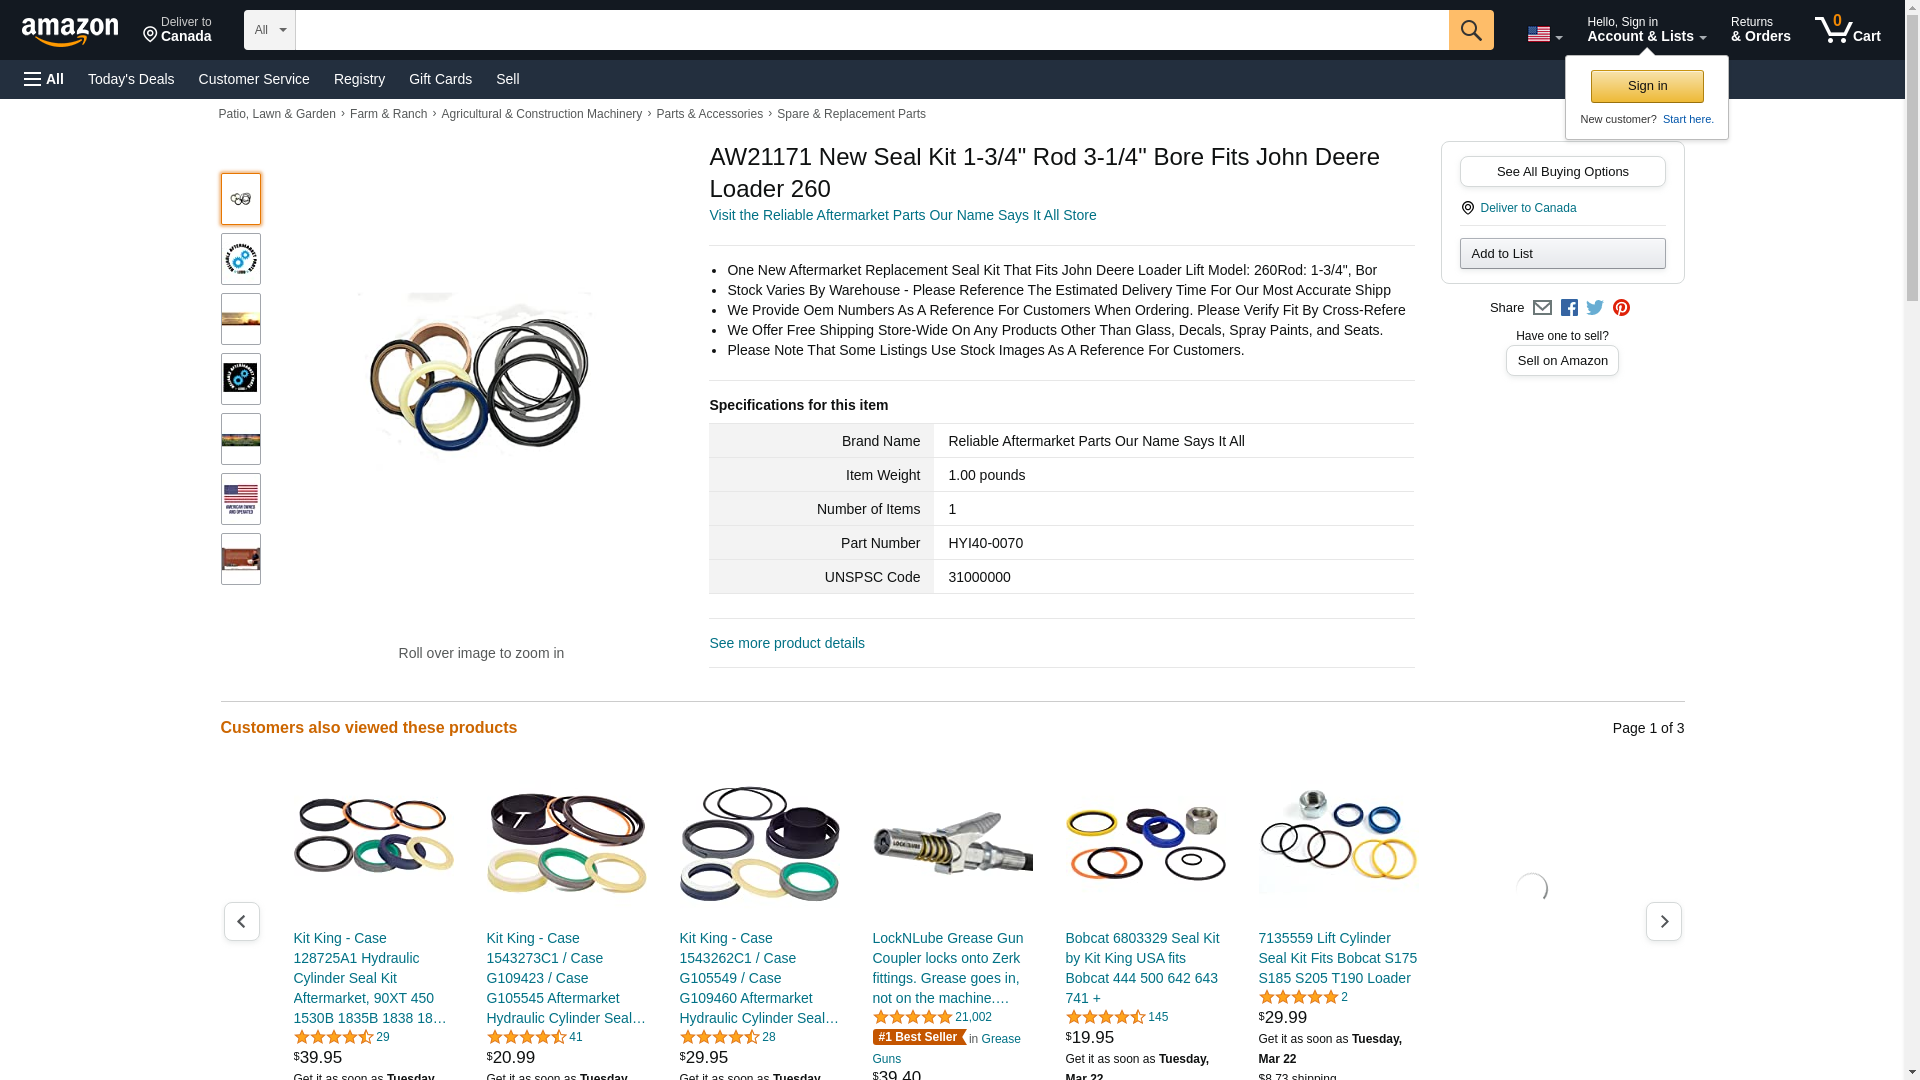1920x1080 pixels.
Task: Click the magnifier search submit icon
Action: coord(1470,30)
